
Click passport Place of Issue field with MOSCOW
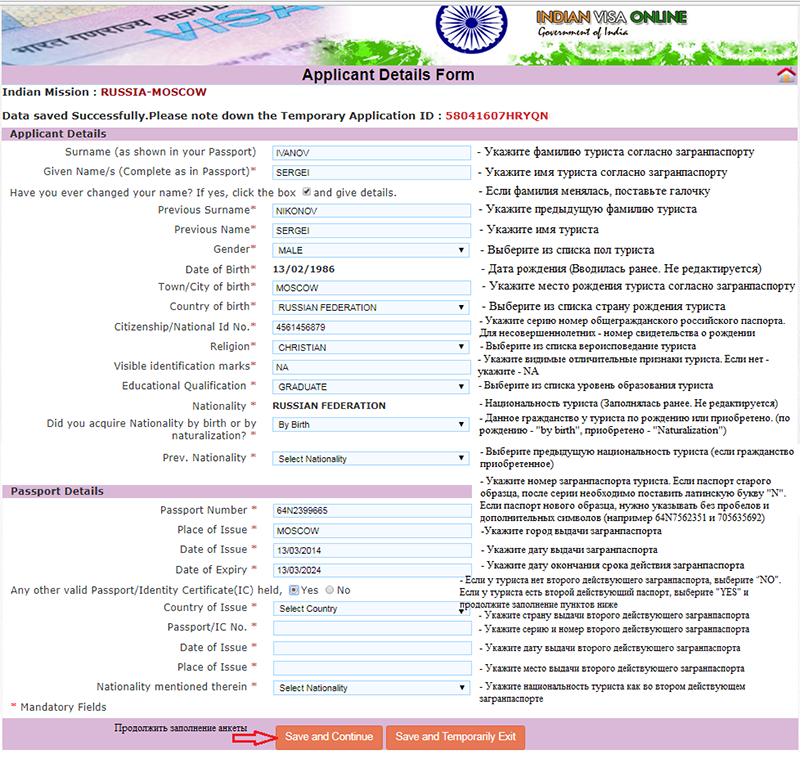point(372,530)
